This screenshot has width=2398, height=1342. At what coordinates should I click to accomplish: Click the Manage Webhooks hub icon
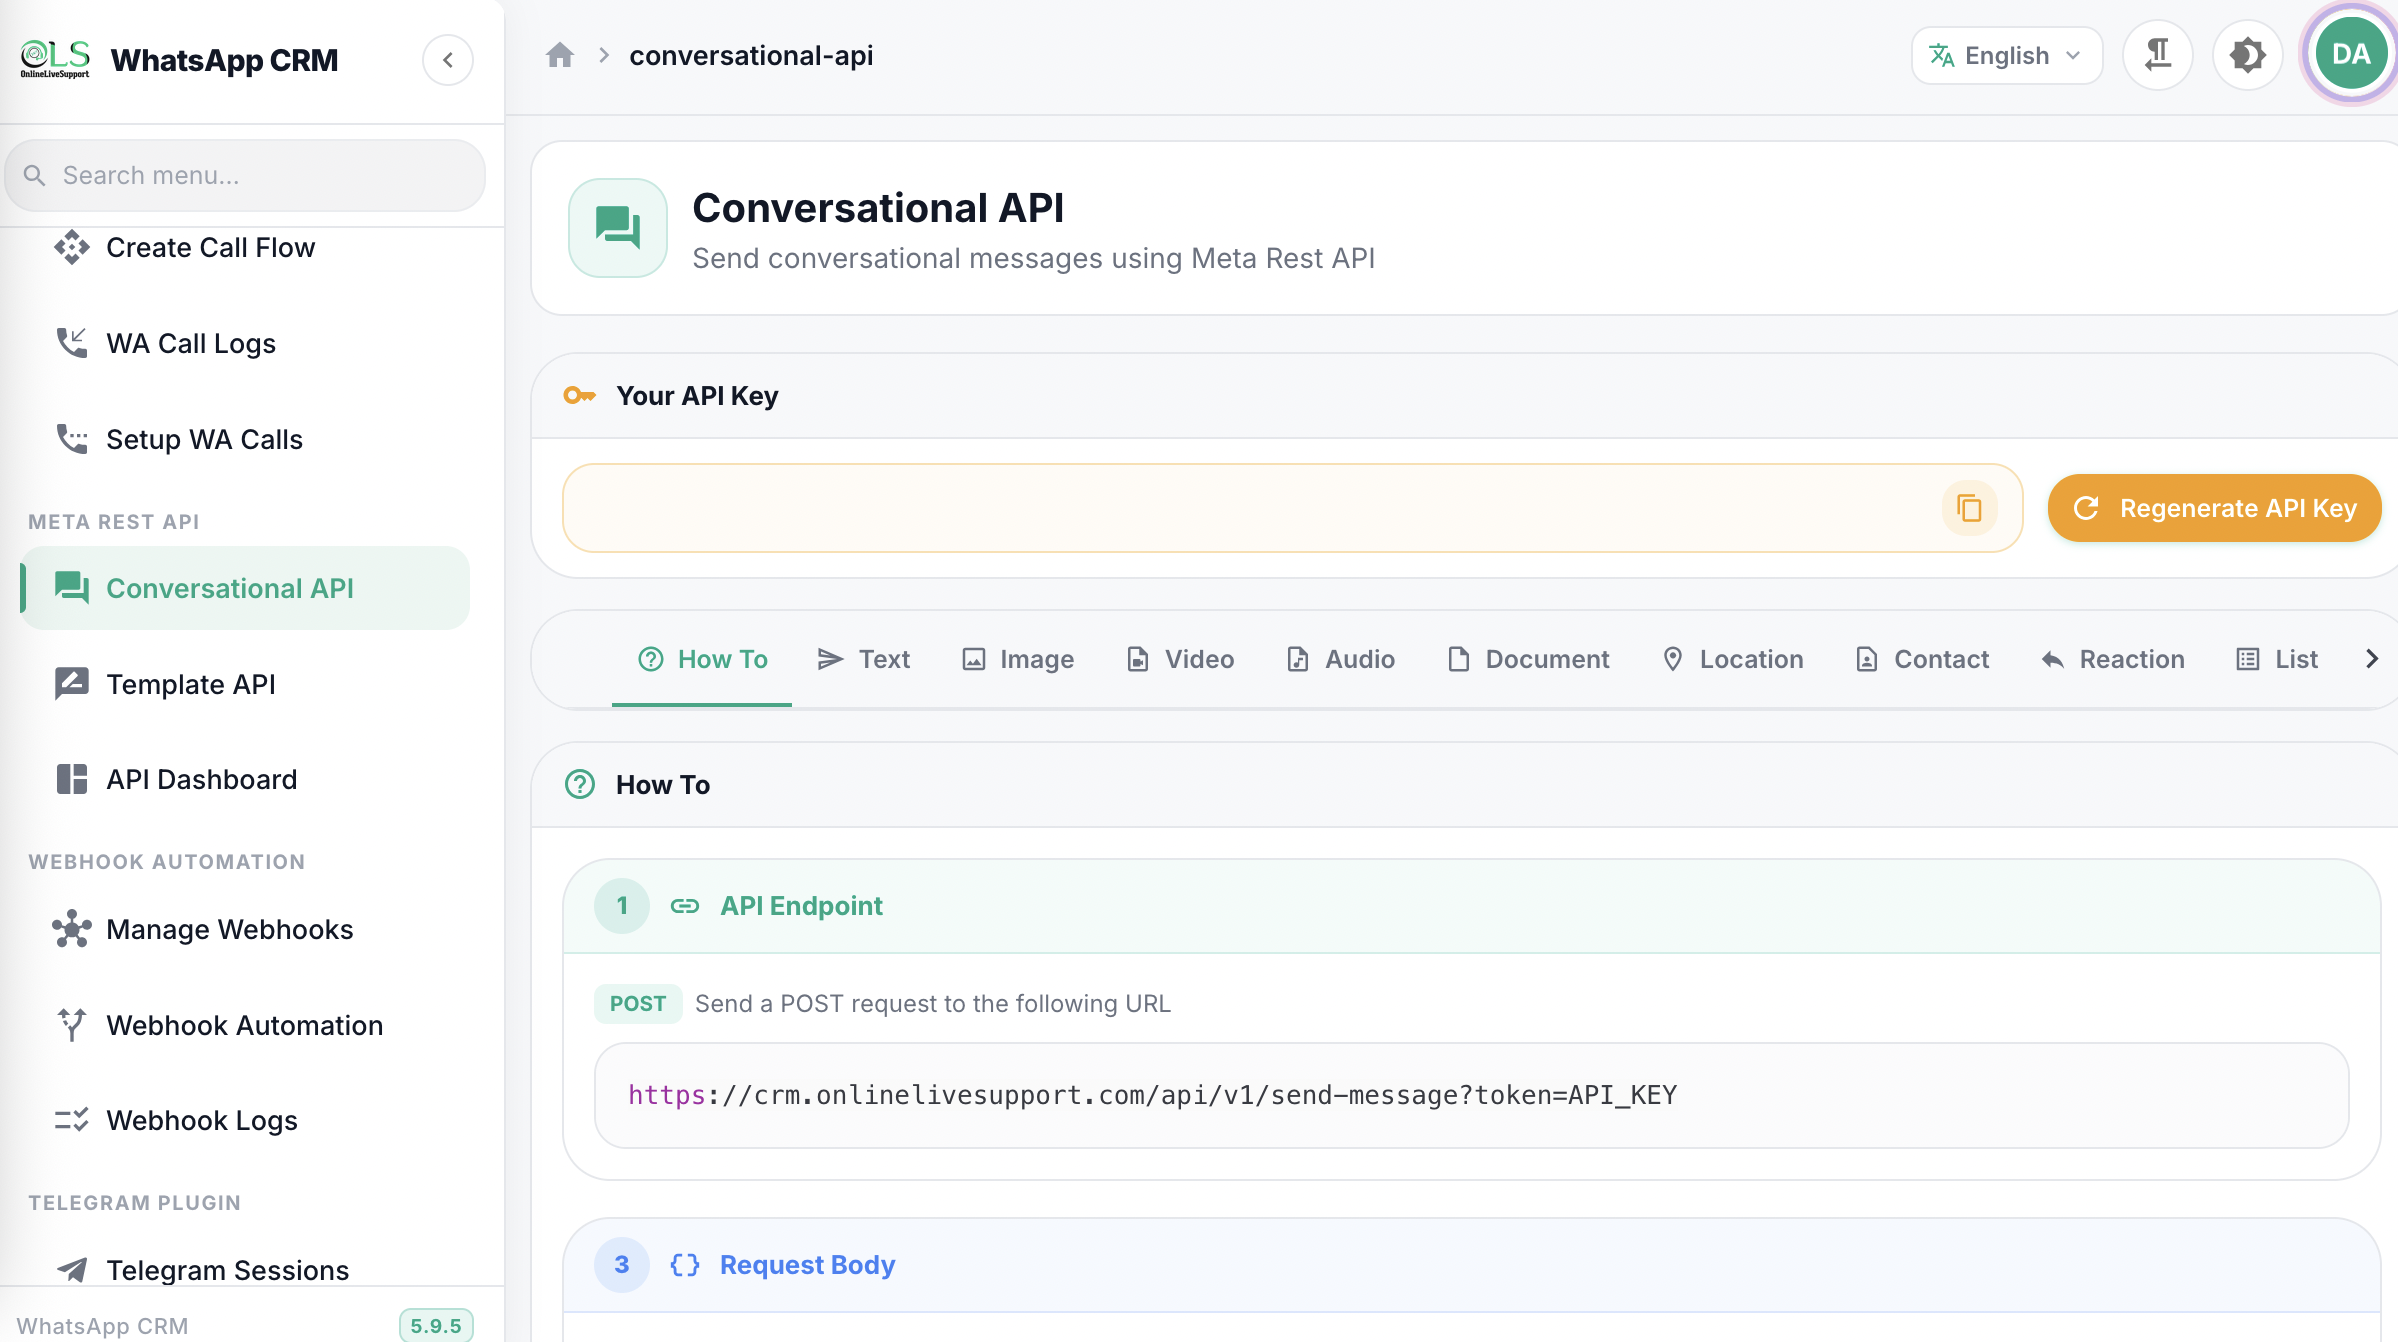pos(71,929)
